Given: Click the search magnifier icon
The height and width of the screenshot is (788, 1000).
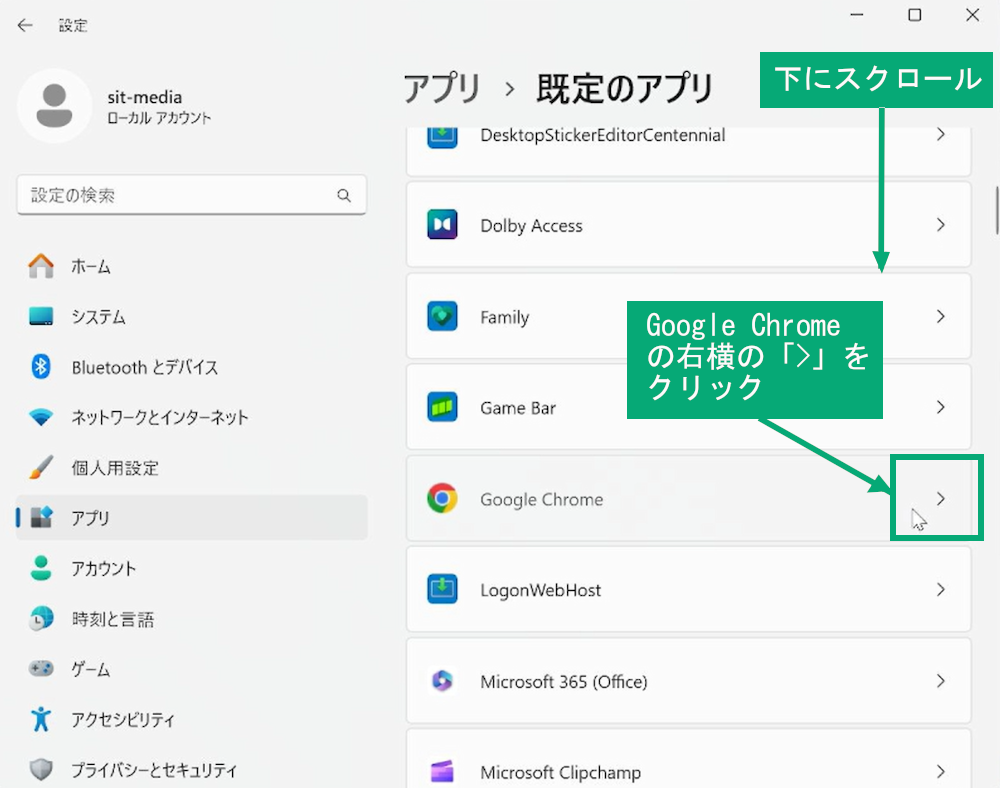Looking at the screenshot, I should [344, 195].
